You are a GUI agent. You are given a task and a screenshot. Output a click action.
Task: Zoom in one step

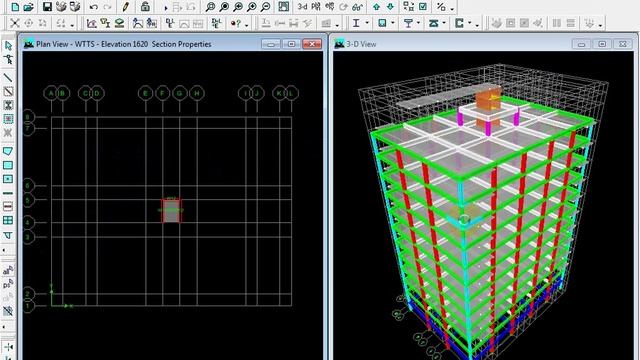coord(251,7)
